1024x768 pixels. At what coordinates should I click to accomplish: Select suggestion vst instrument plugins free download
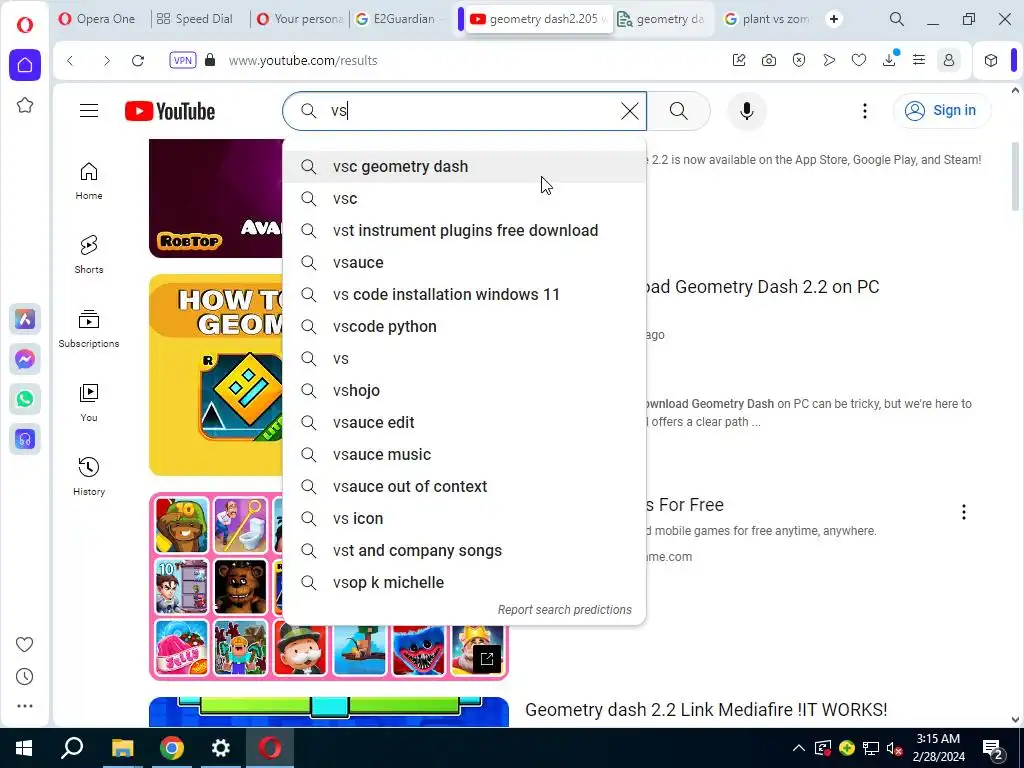click(x=464, y=231)
